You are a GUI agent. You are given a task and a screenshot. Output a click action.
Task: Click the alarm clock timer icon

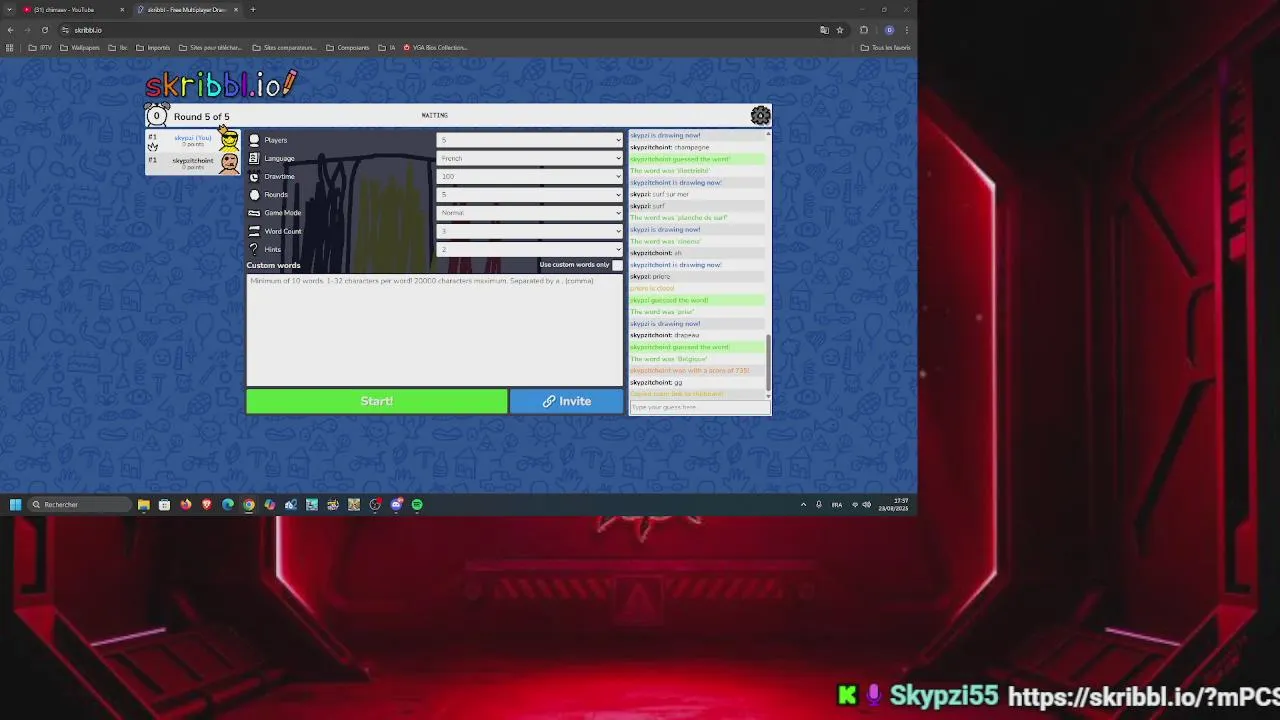[x=156, y=115]
